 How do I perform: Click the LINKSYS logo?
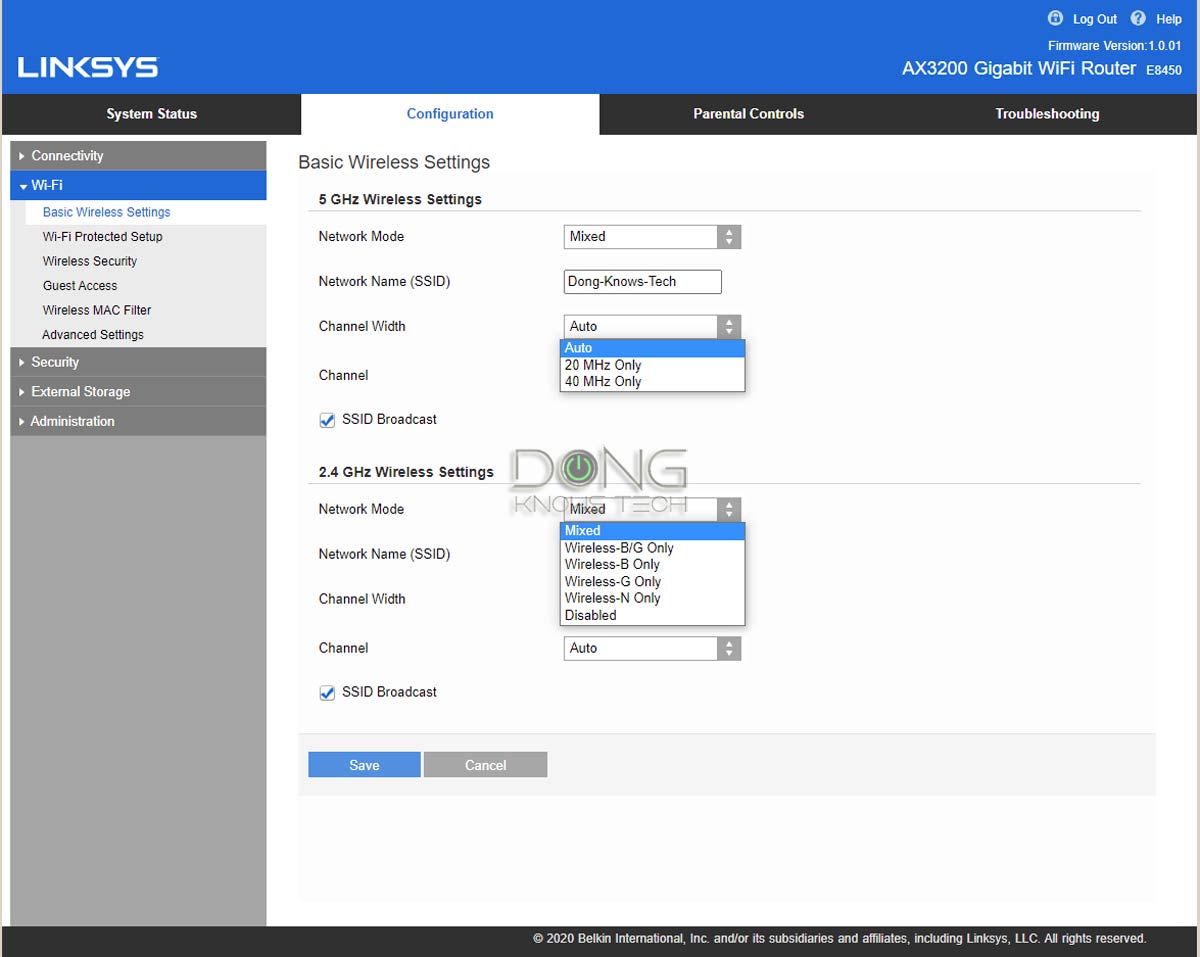pos(85,66)
